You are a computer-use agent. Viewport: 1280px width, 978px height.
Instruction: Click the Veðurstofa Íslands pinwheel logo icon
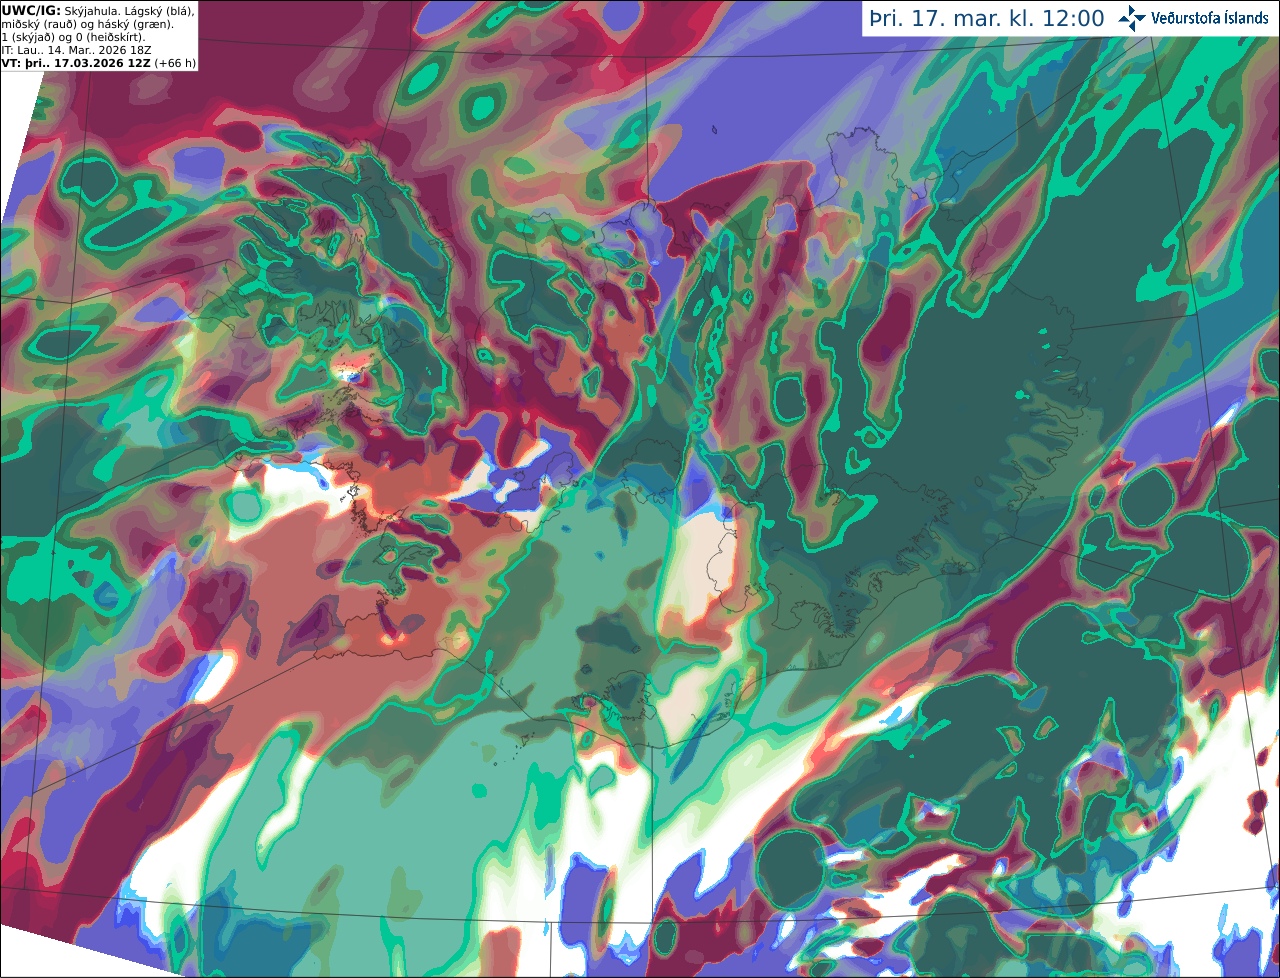coord(1132,18)
